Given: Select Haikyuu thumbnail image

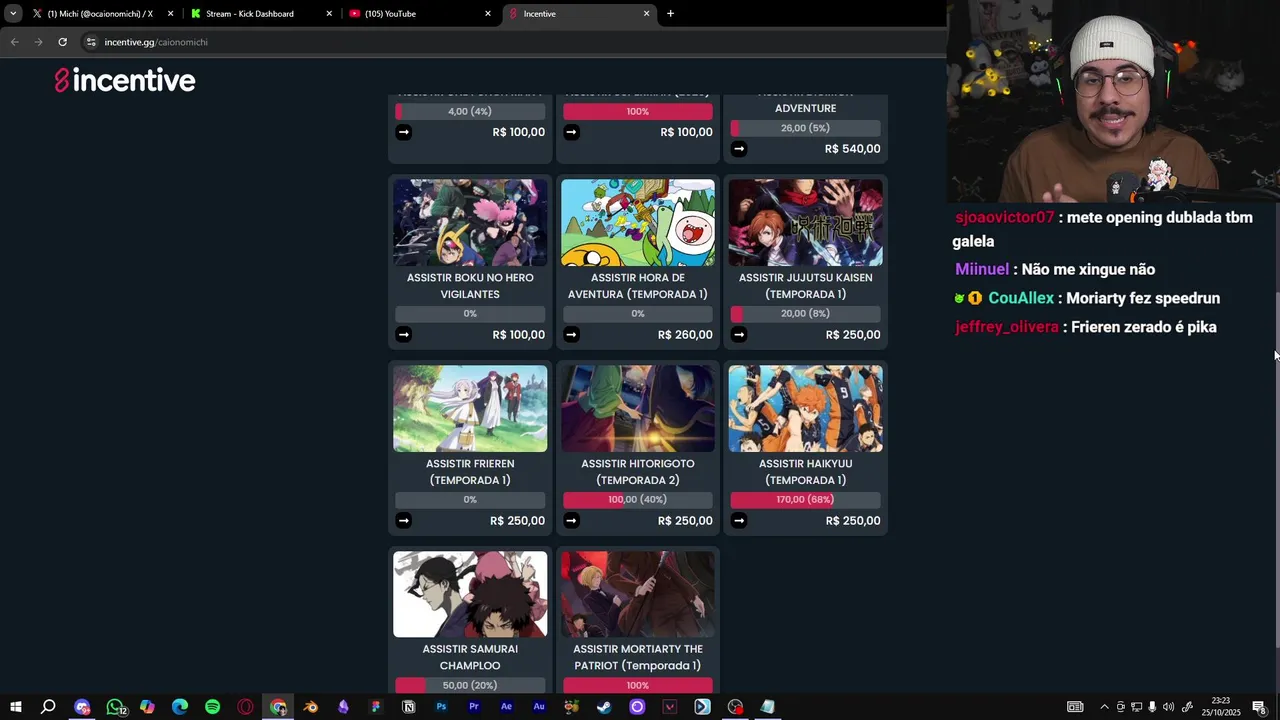Looking at the screenshot, I should click(805, 408).
